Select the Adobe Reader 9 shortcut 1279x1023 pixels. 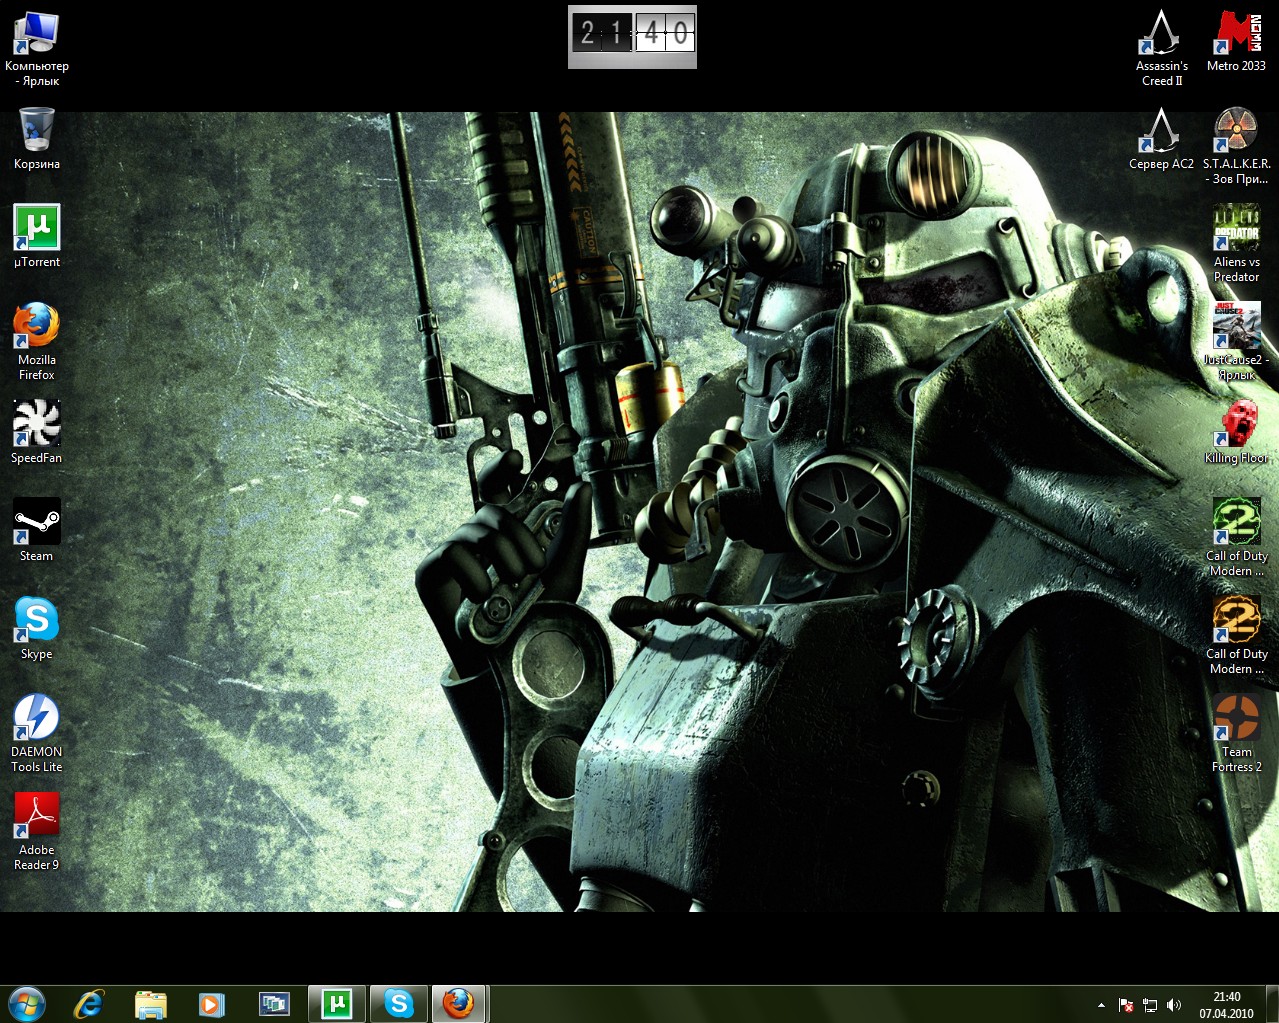[x=37, y=816]
